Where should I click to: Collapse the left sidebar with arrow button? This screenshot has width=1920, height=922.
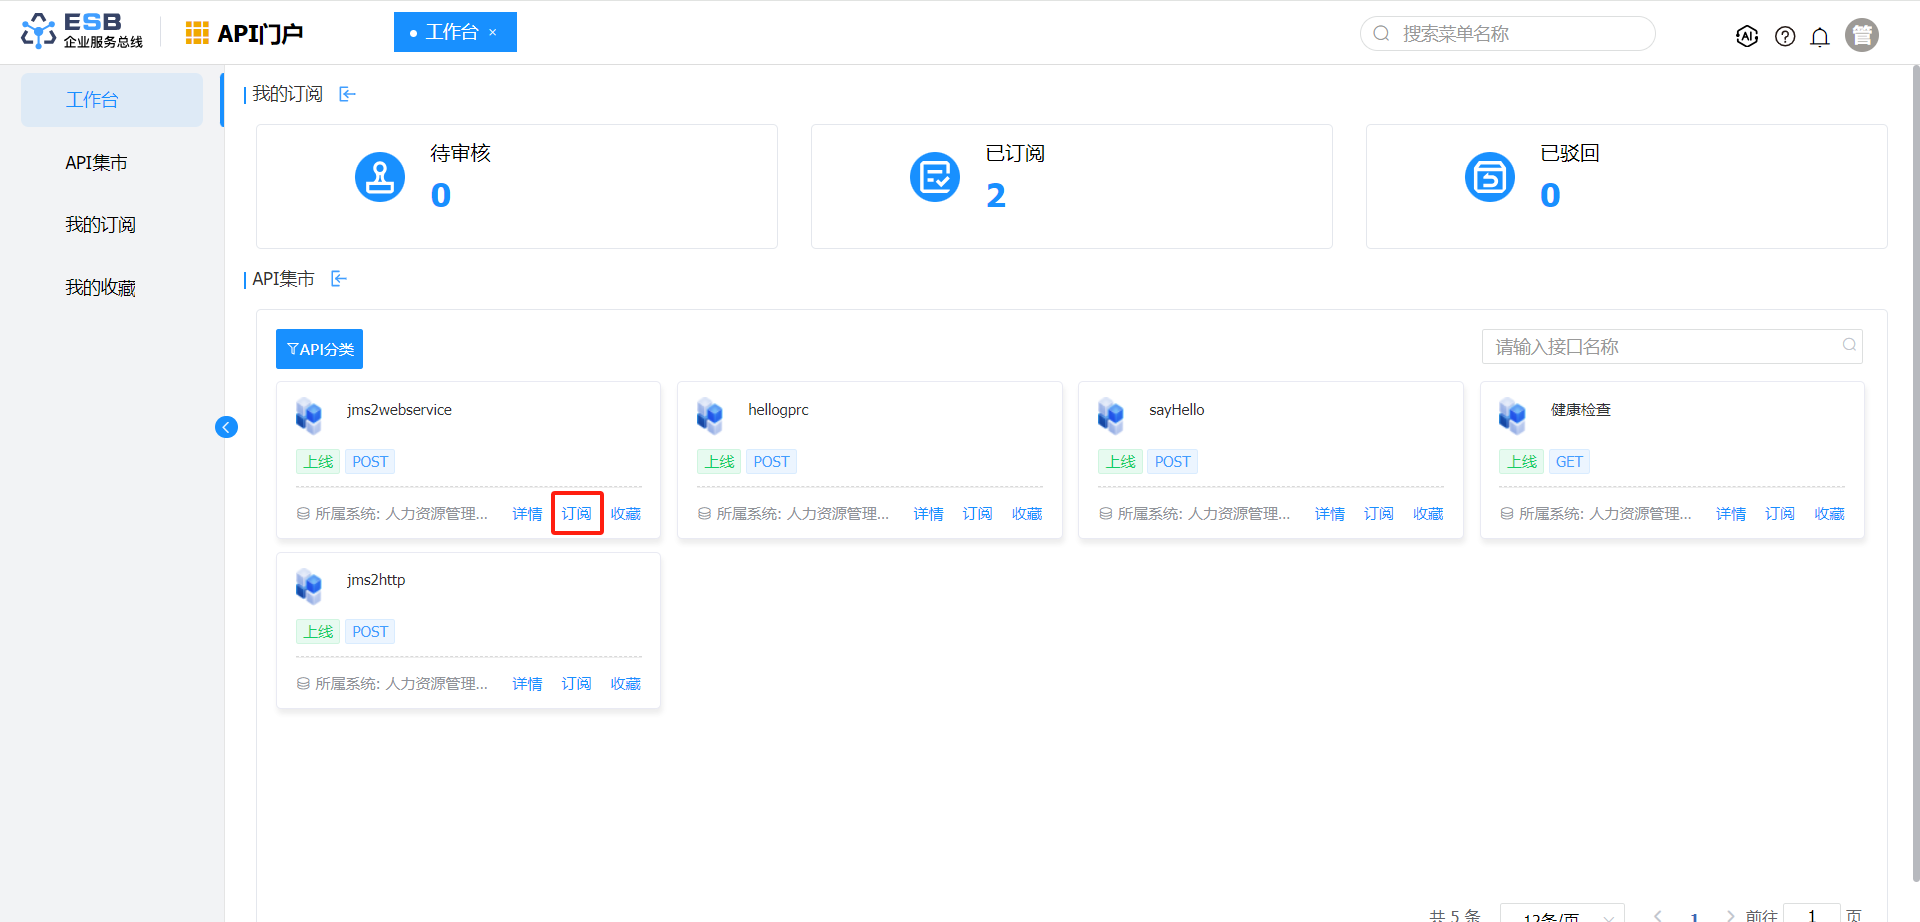click(x=226, y=427)
